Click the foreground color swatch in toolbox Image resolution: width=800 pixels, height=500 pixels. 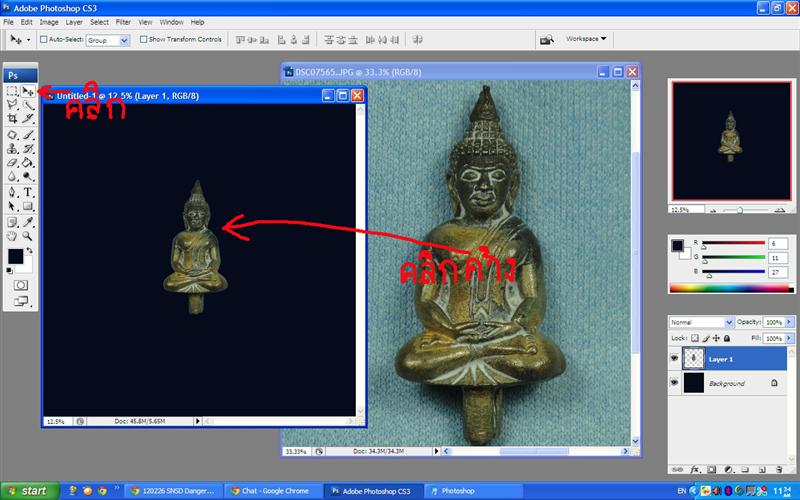(x=16, y=257)
